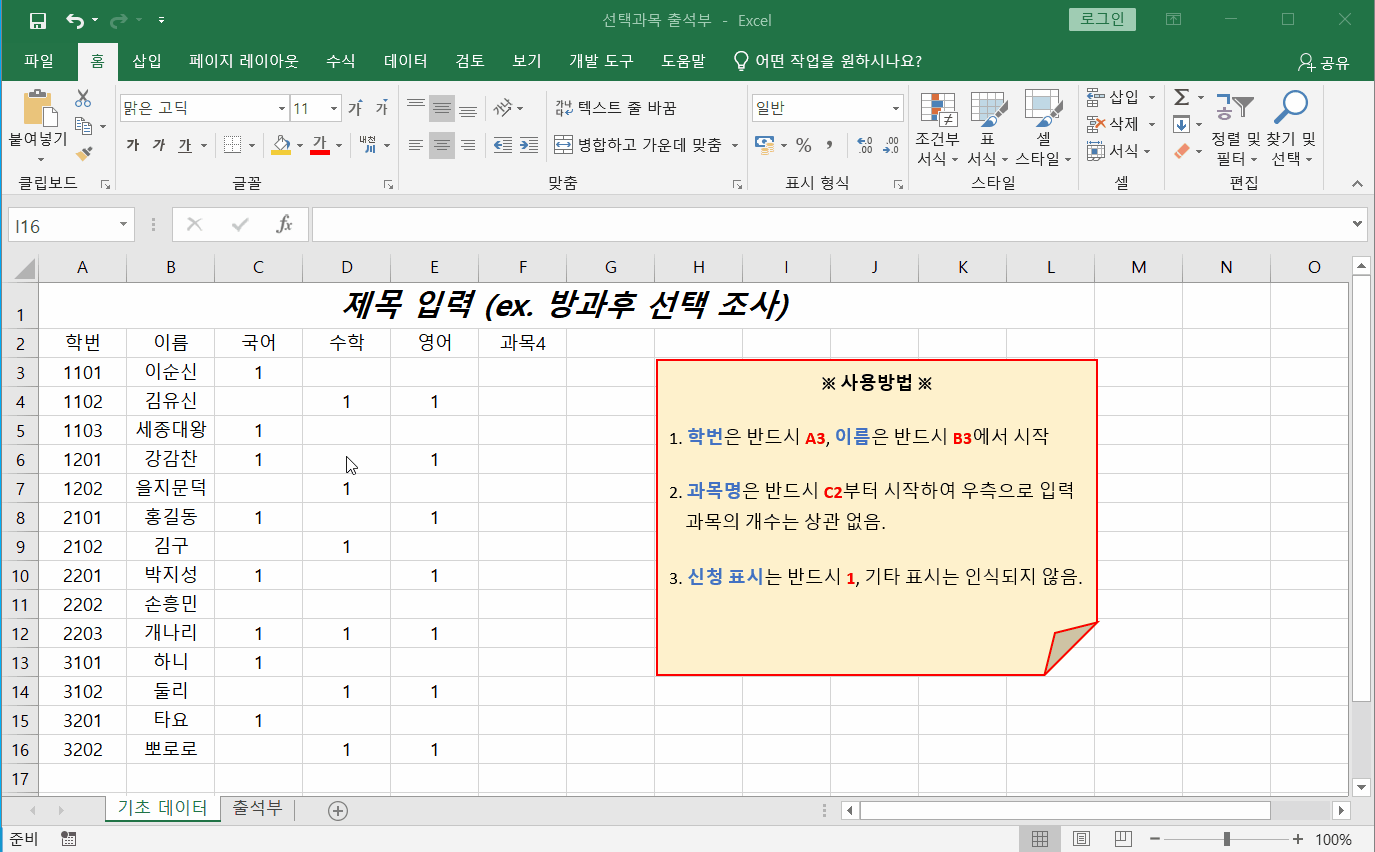The width and height of the screenshot is (1375, 852).
Task: Open the font size dropdown showing 11
Action: click(x=333, y=108)
